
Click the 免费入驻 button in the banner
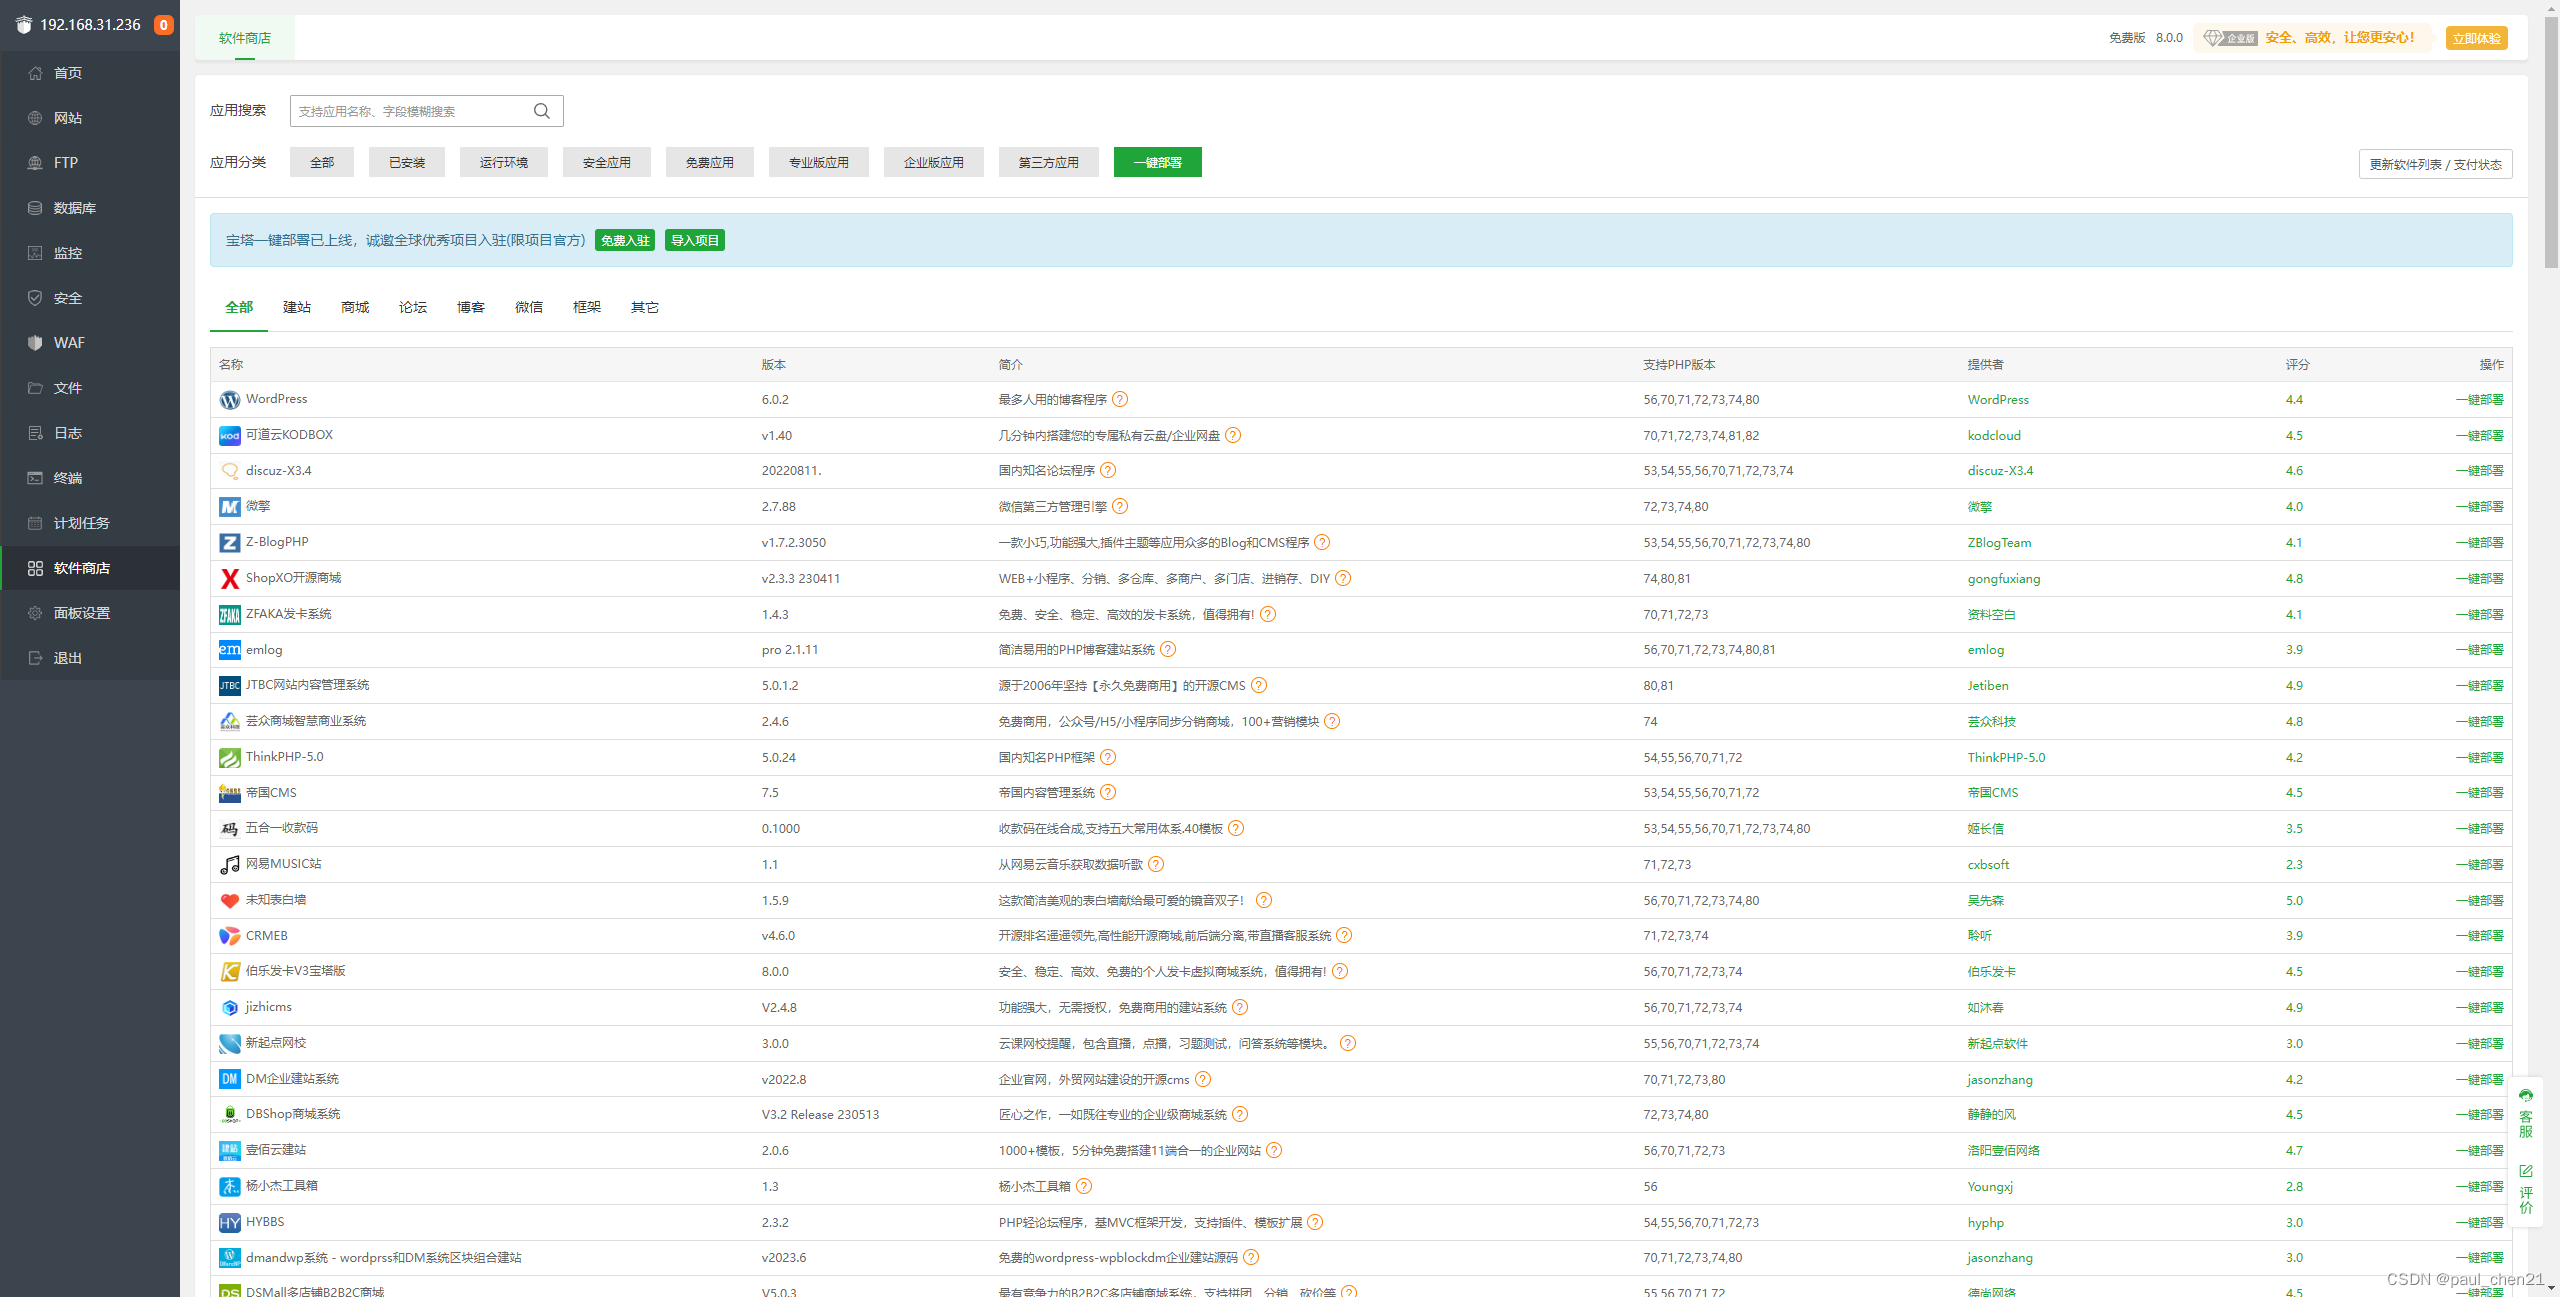click(624, 240)
